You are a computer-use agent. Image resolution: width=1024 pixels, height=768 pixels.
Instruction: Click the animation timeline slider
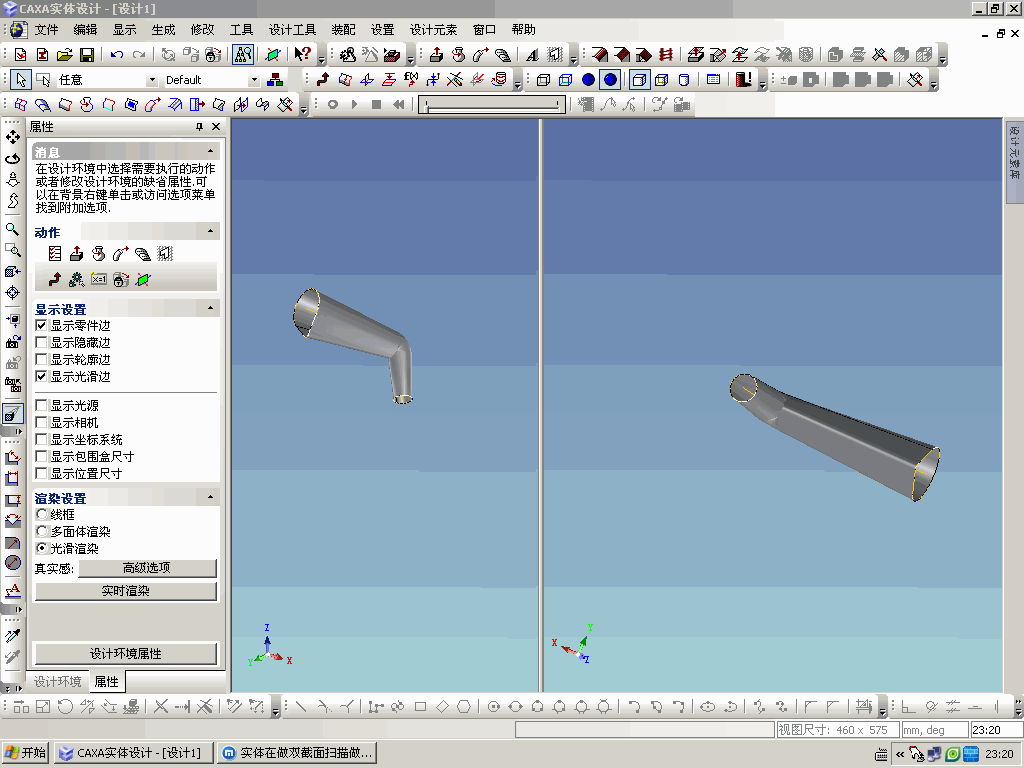point(492,104)
